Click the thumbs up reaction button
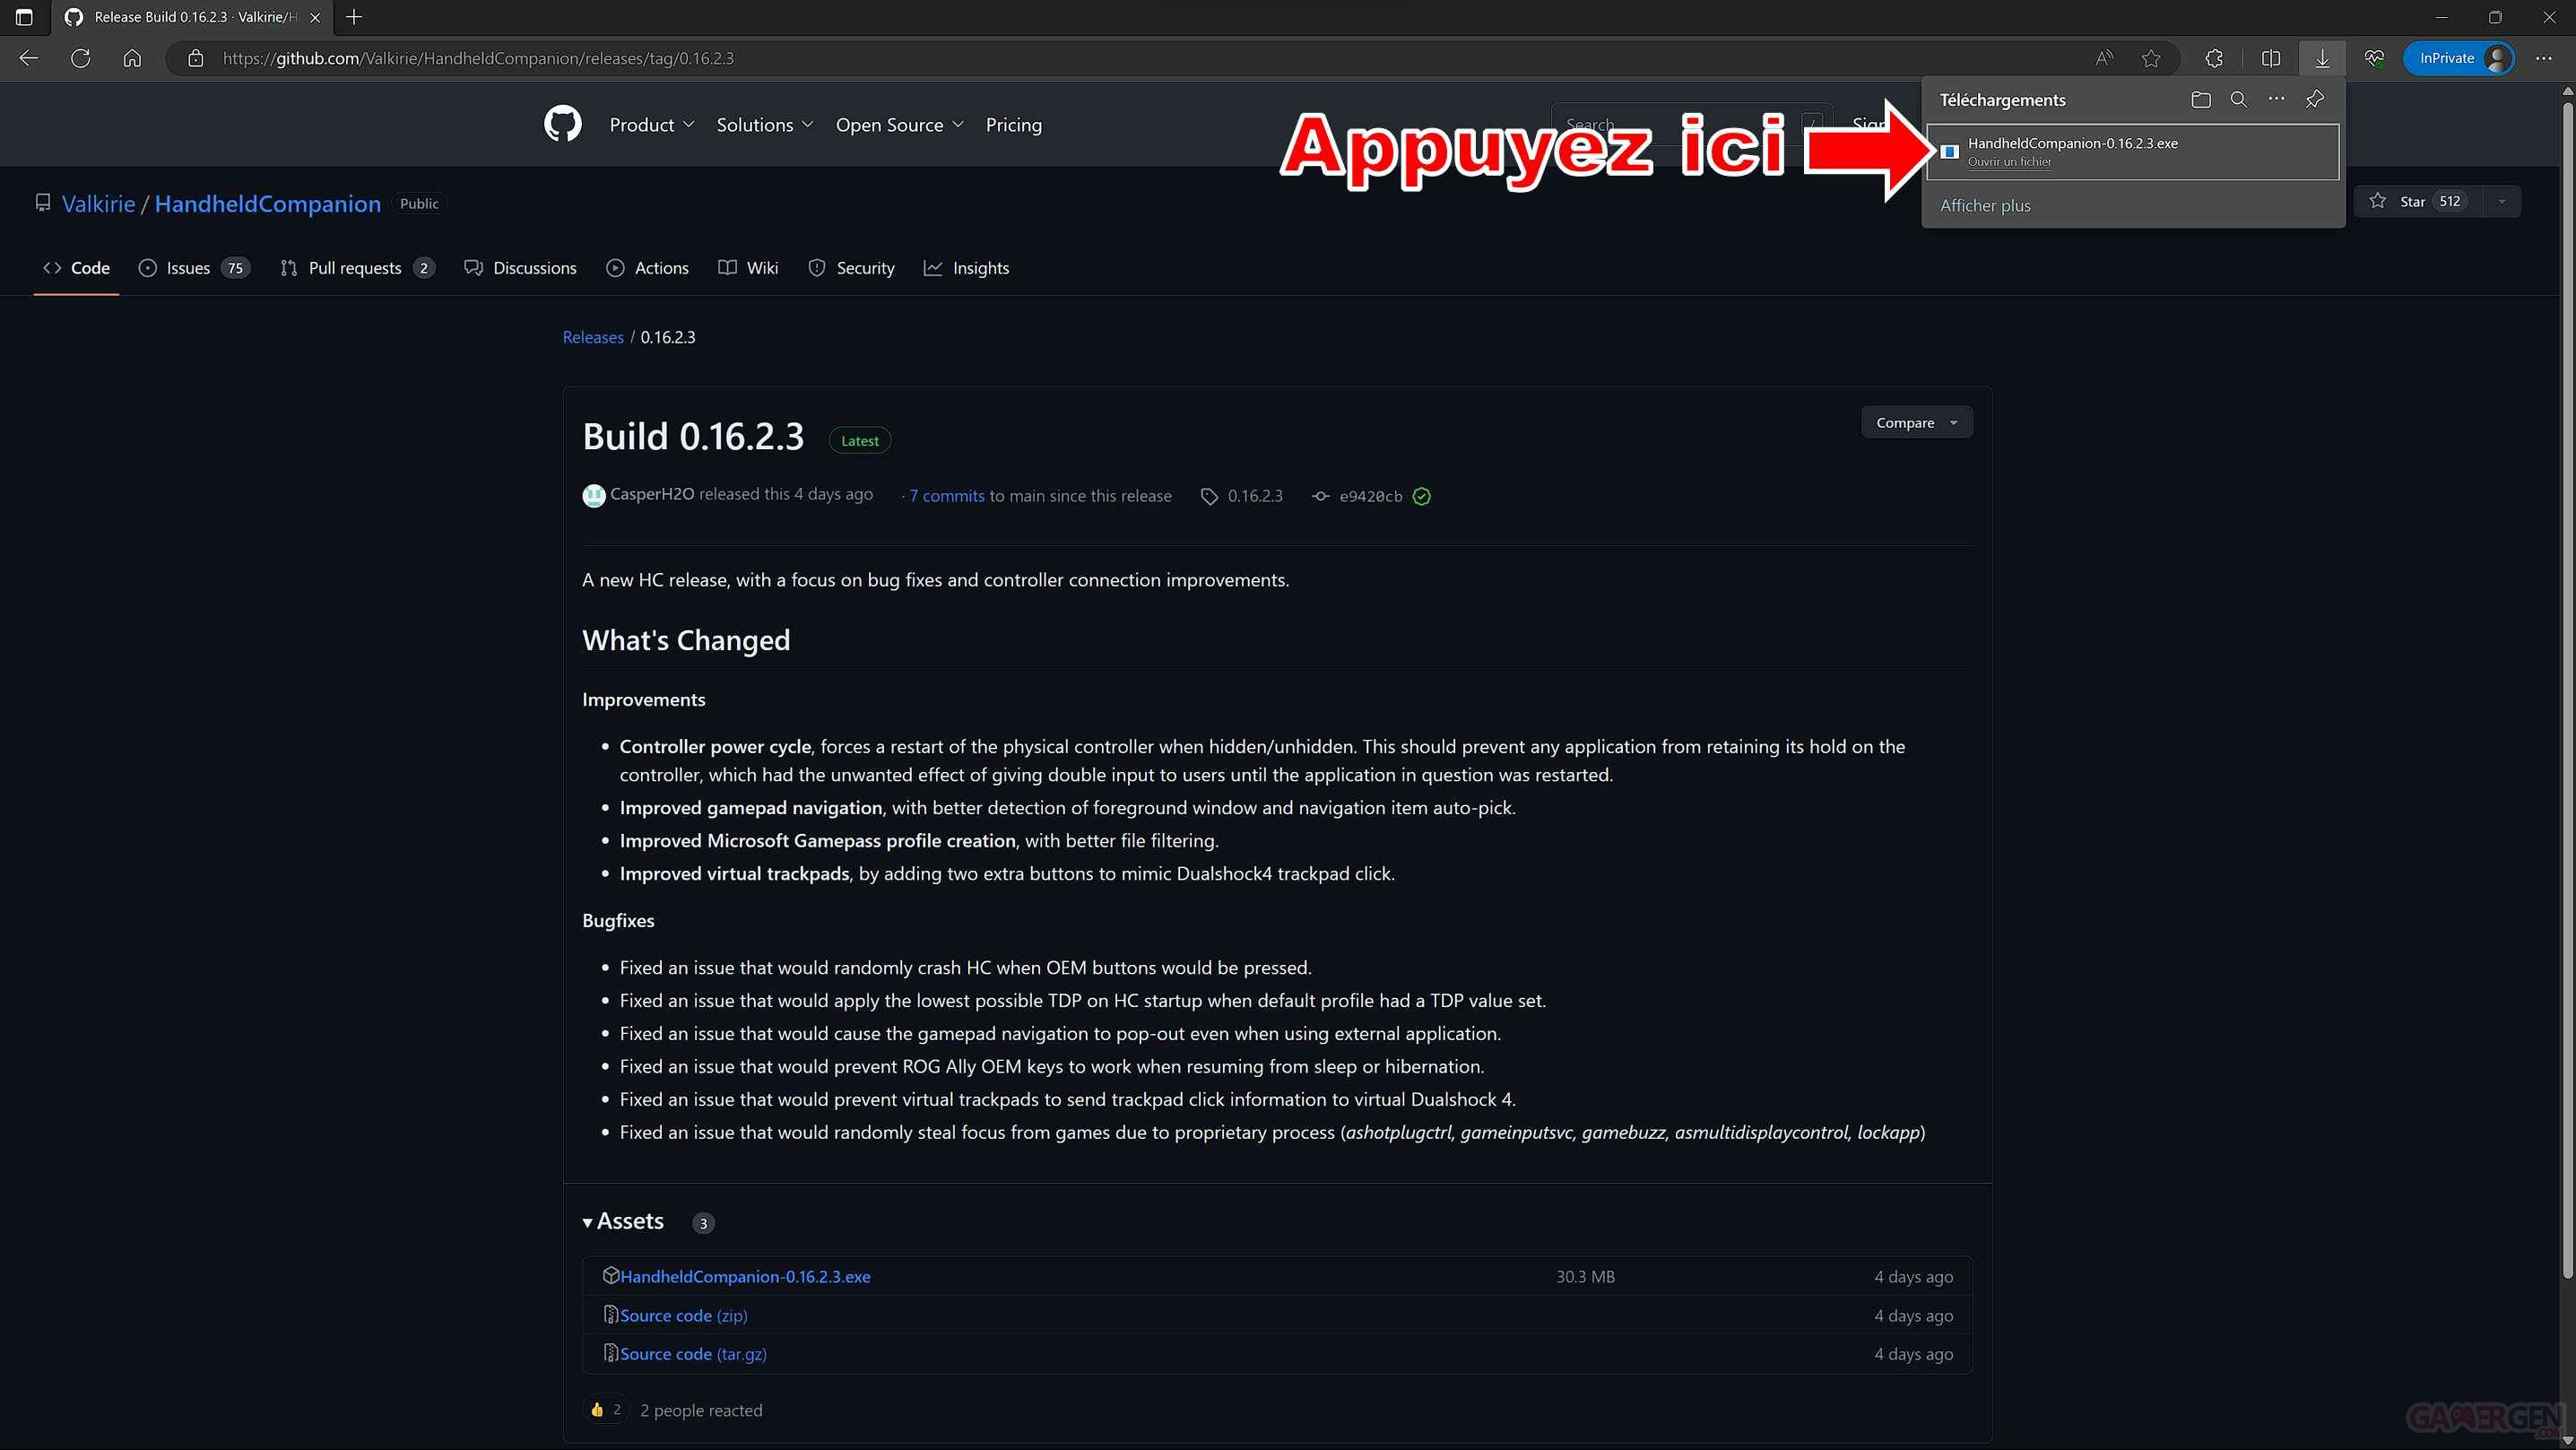The width and height of the screenshot is (2576, 1450). [605, 1409]
